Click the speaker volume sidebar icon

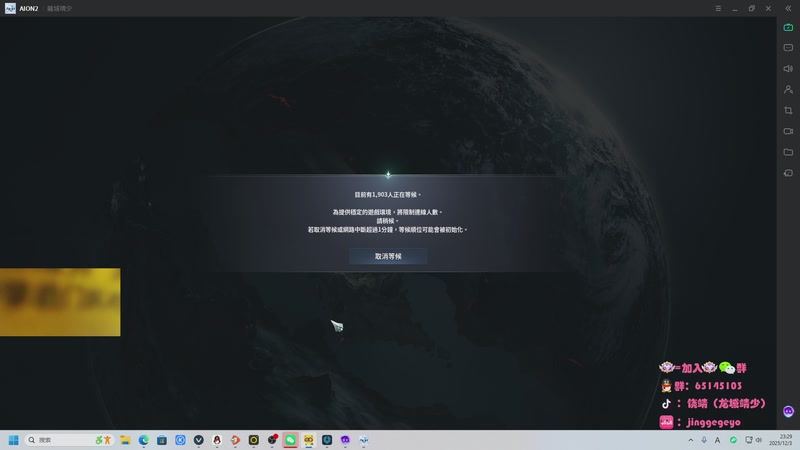[788, 68]
